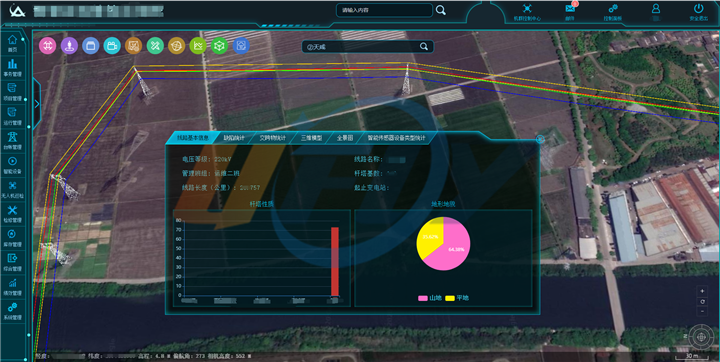
Task: Open the 交跨物统计 tab
Action: coord(272,138)
